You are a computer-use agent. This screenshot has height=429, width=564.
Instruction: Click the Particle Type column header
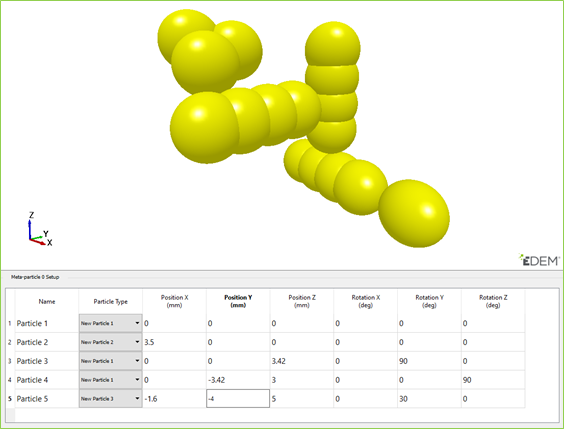pos(110,301)
